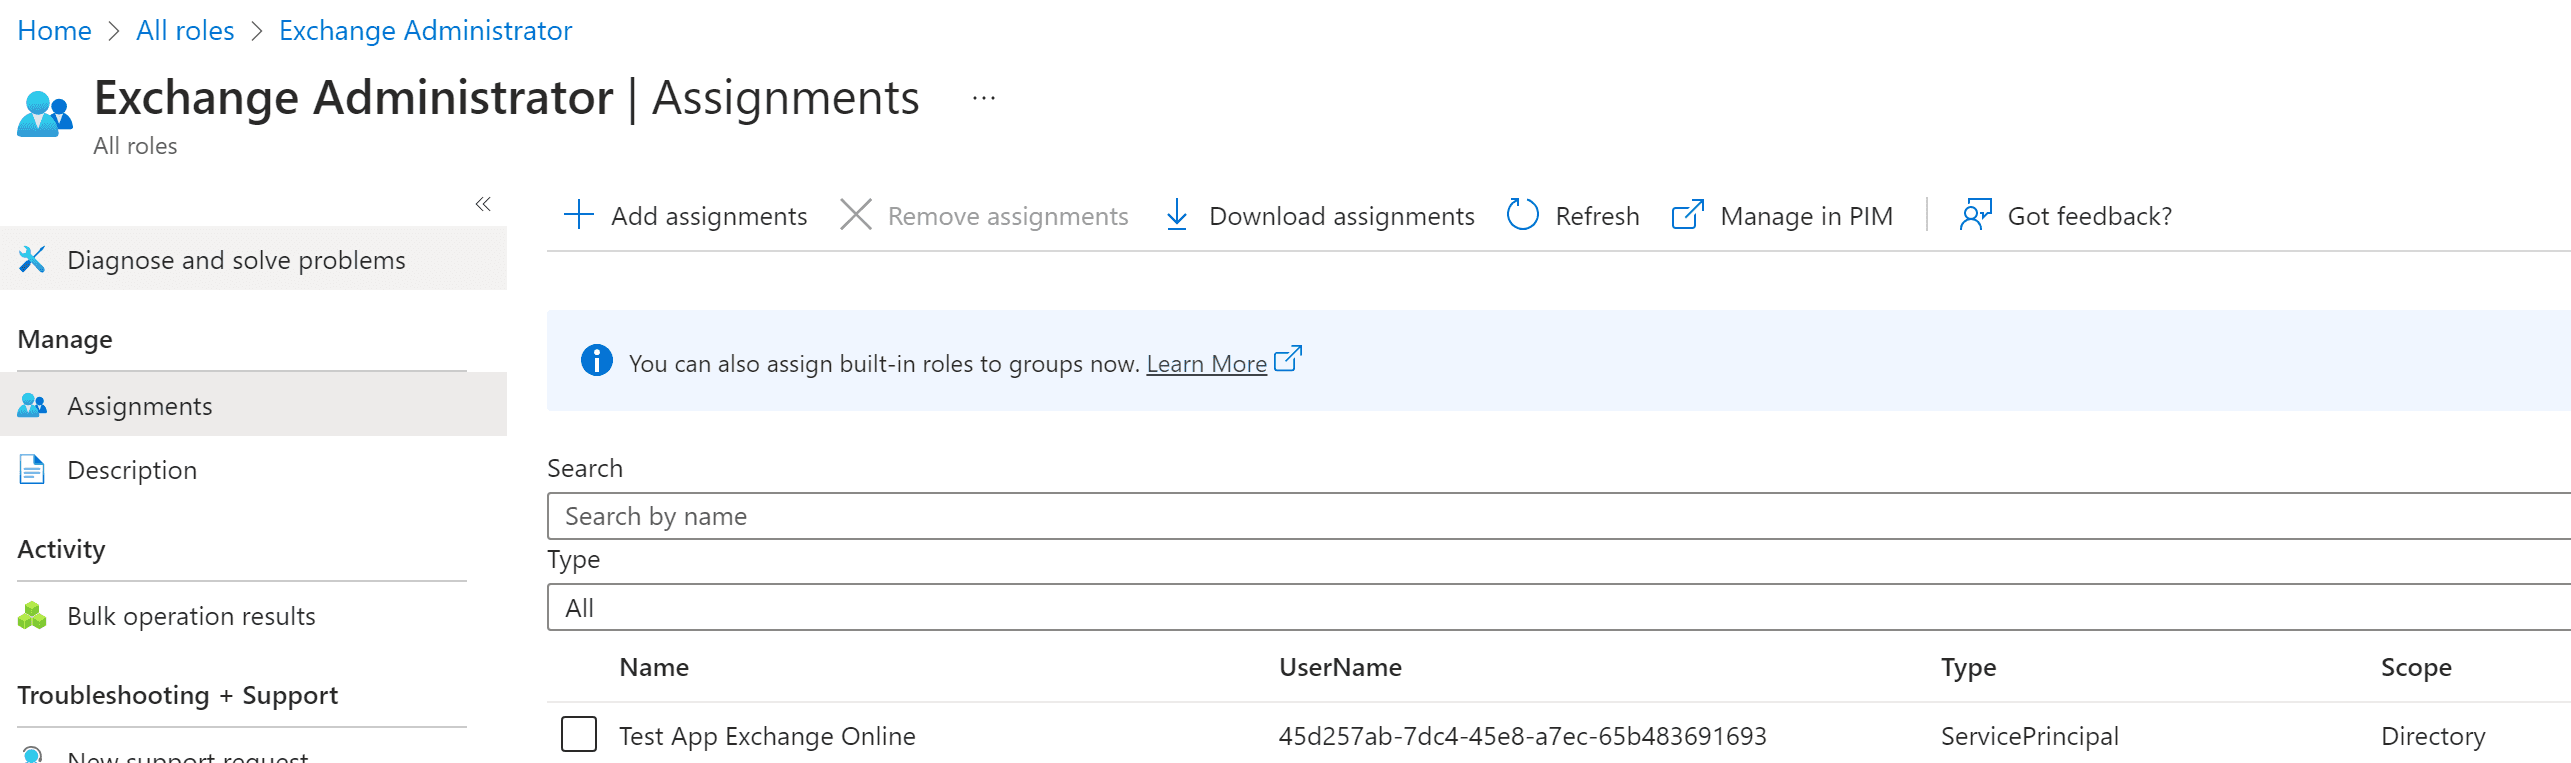Click the Download assignments arrow icon
2571x763 pixels.
pyautogui.click(x=1177, y=215)
